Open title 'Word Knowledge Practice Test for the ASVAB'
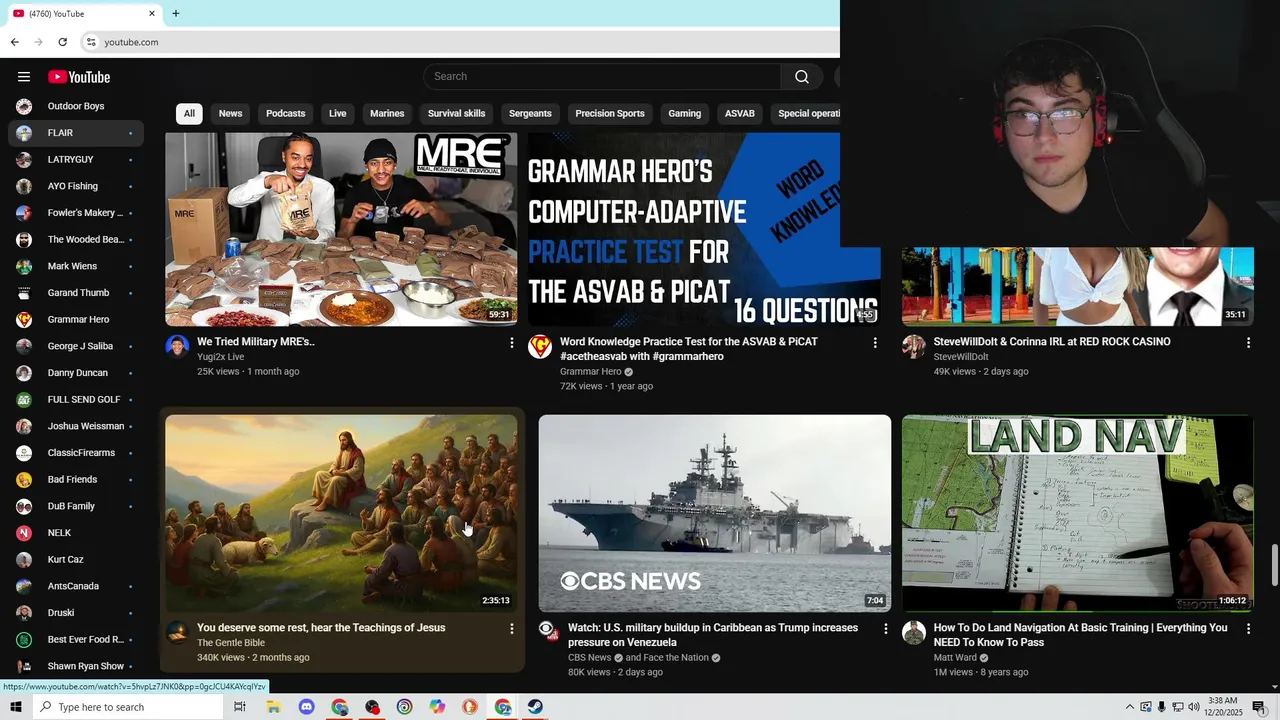 click(x=688, y=349)
